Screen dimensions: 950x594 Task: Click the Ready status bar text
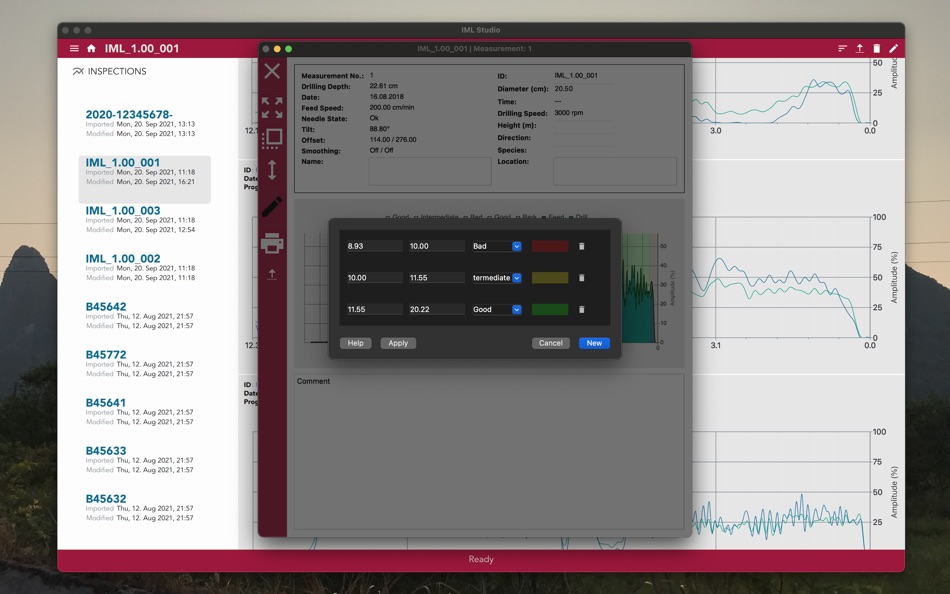tap(481, 559)
